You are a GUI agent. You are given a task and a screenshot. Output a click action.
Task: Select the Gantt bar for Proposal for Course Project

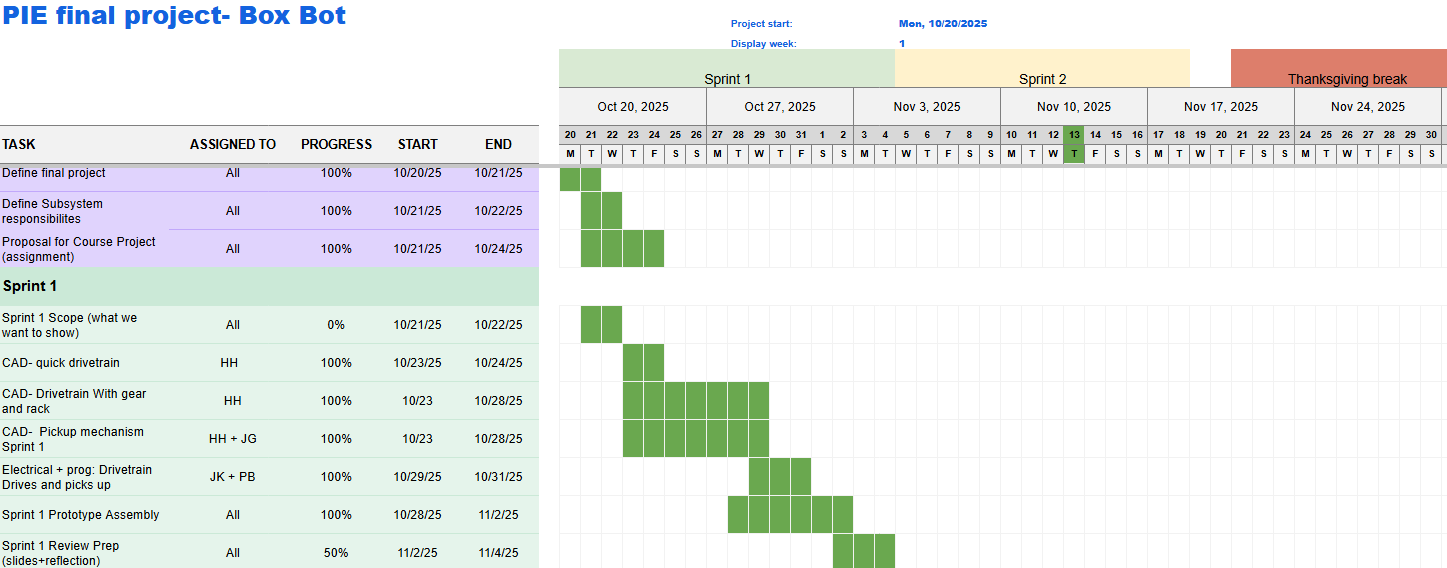(x=622, y=249)
